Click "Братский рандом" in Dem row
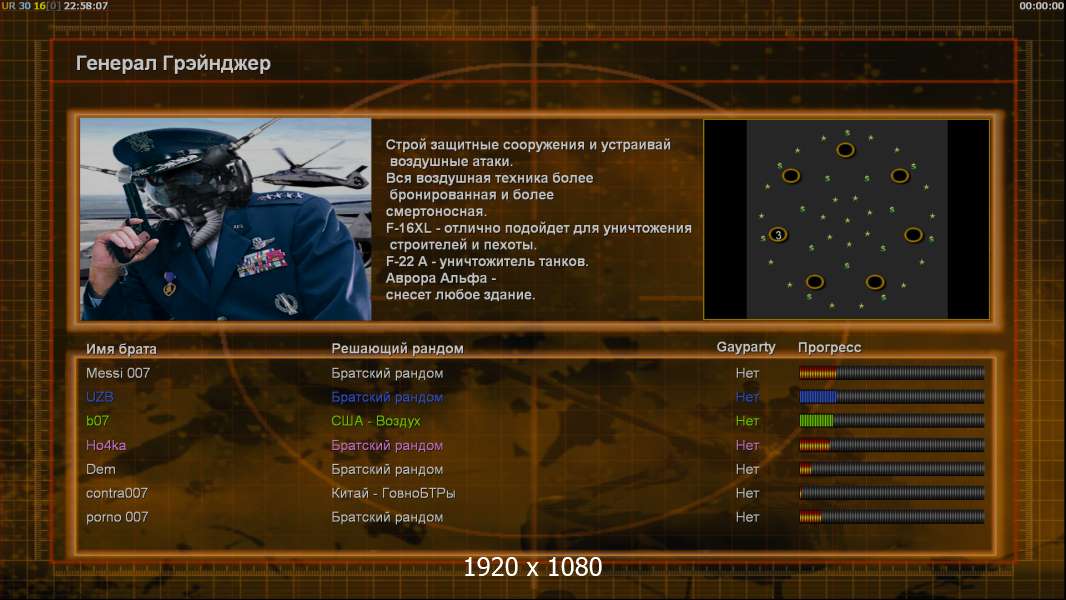 (387, 469)
